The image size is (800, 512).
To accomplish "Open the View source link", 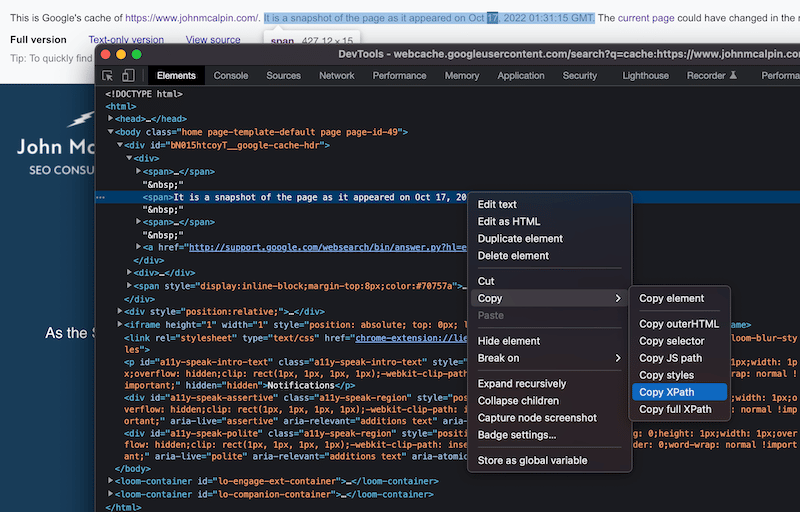I will pos(213,39).
